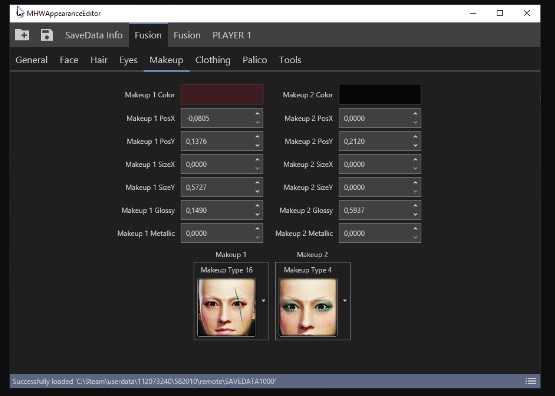555x396 pixels.
Task: Switch to the Eyes tab
Action: coord(128,60)
